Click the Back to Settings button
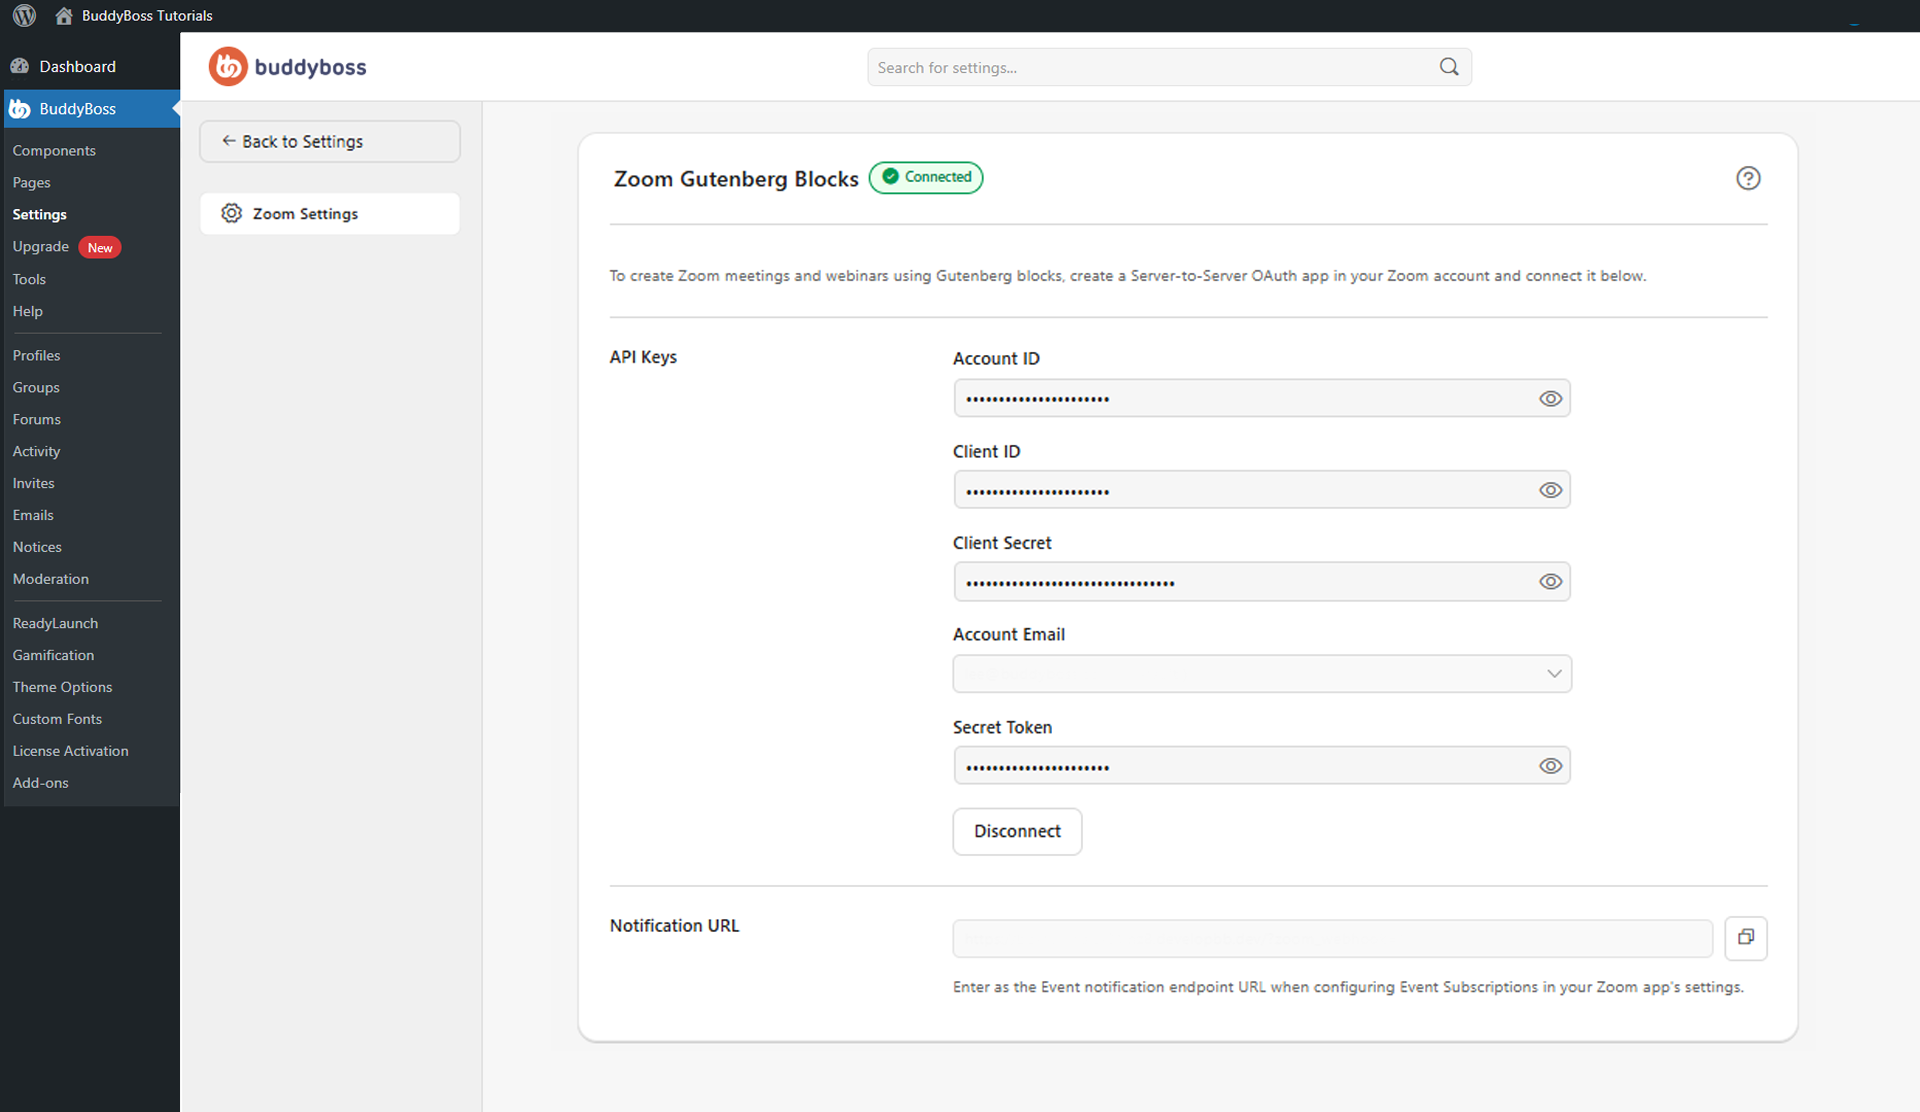The image size is (1920, 1112). pyautogui.click(x=330, y=142)
